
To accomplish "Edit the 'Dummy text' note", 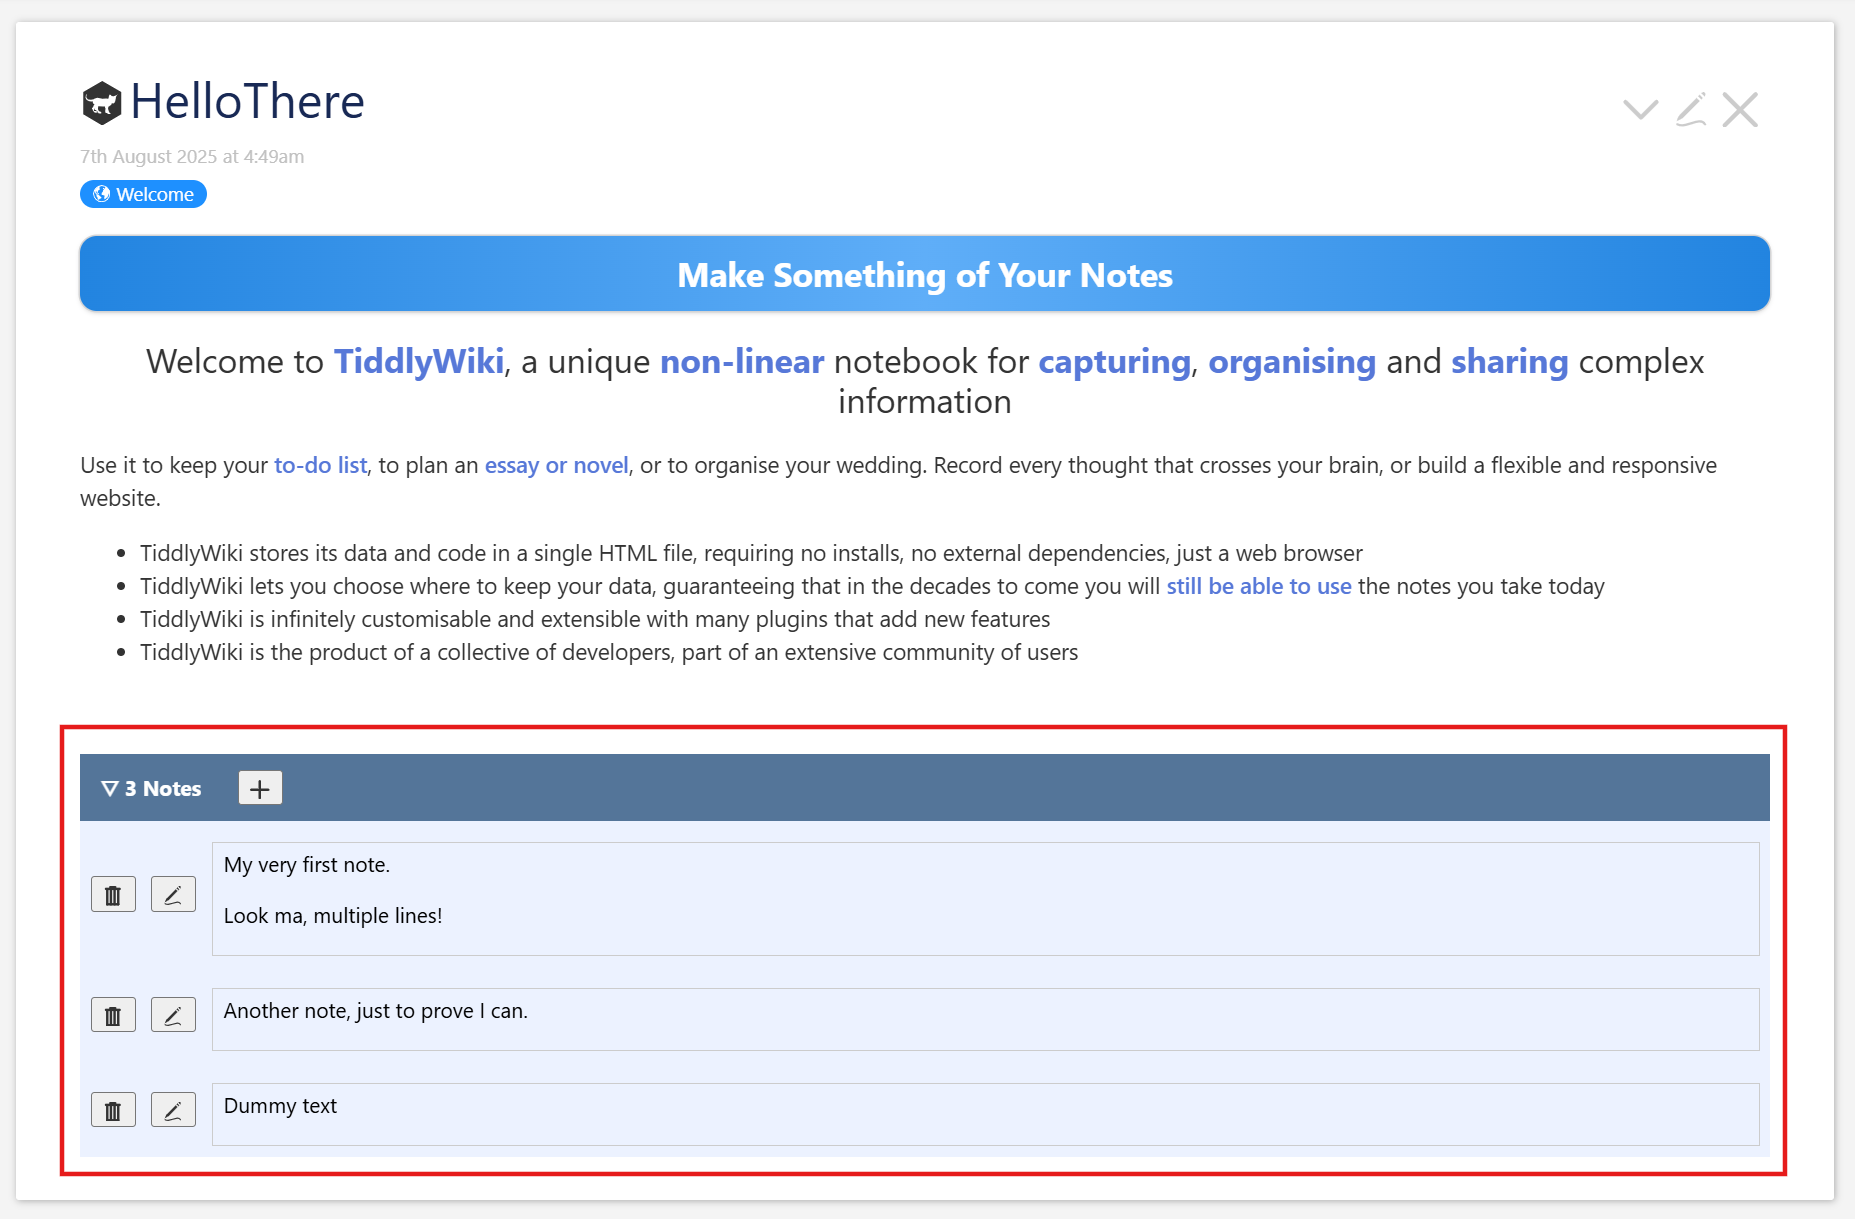I will (173, 1111).
